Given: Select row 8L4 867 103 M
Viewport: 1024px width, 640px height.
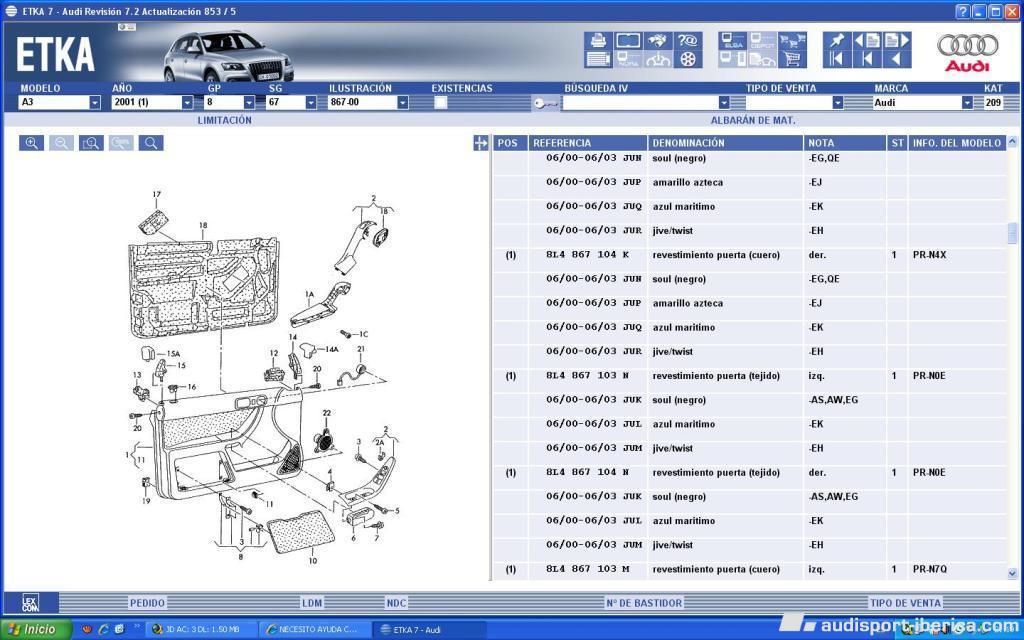Looking at the screenshot, I should 750,569.
